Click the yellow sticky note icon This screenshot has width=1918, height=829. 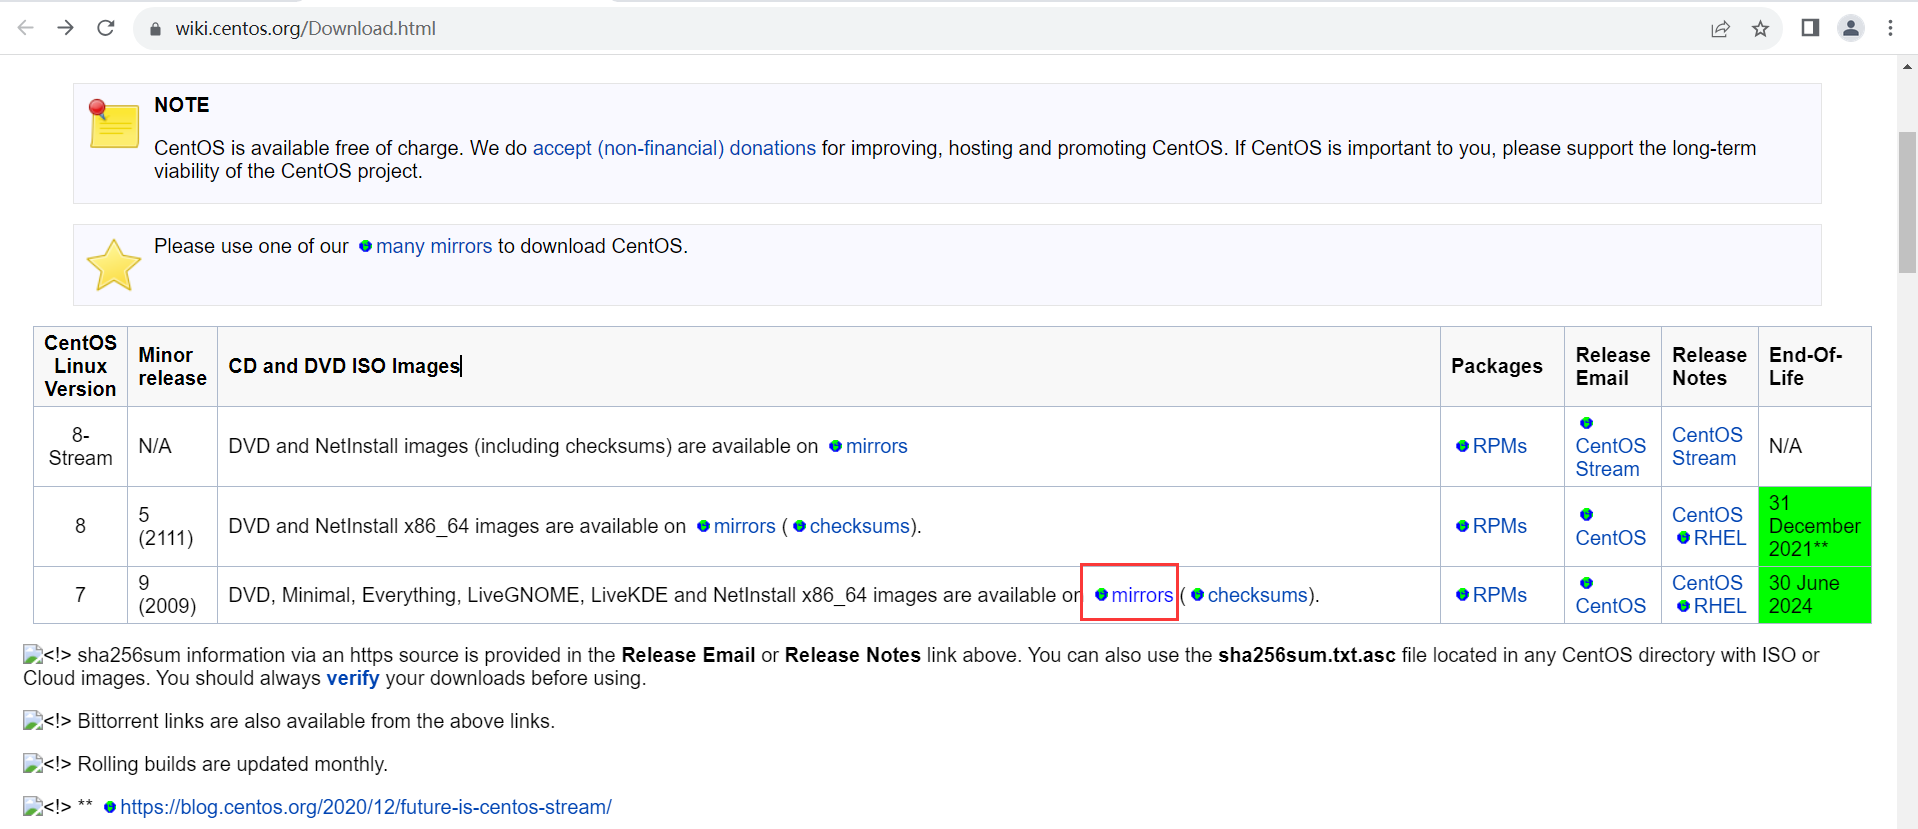(114, 124)
